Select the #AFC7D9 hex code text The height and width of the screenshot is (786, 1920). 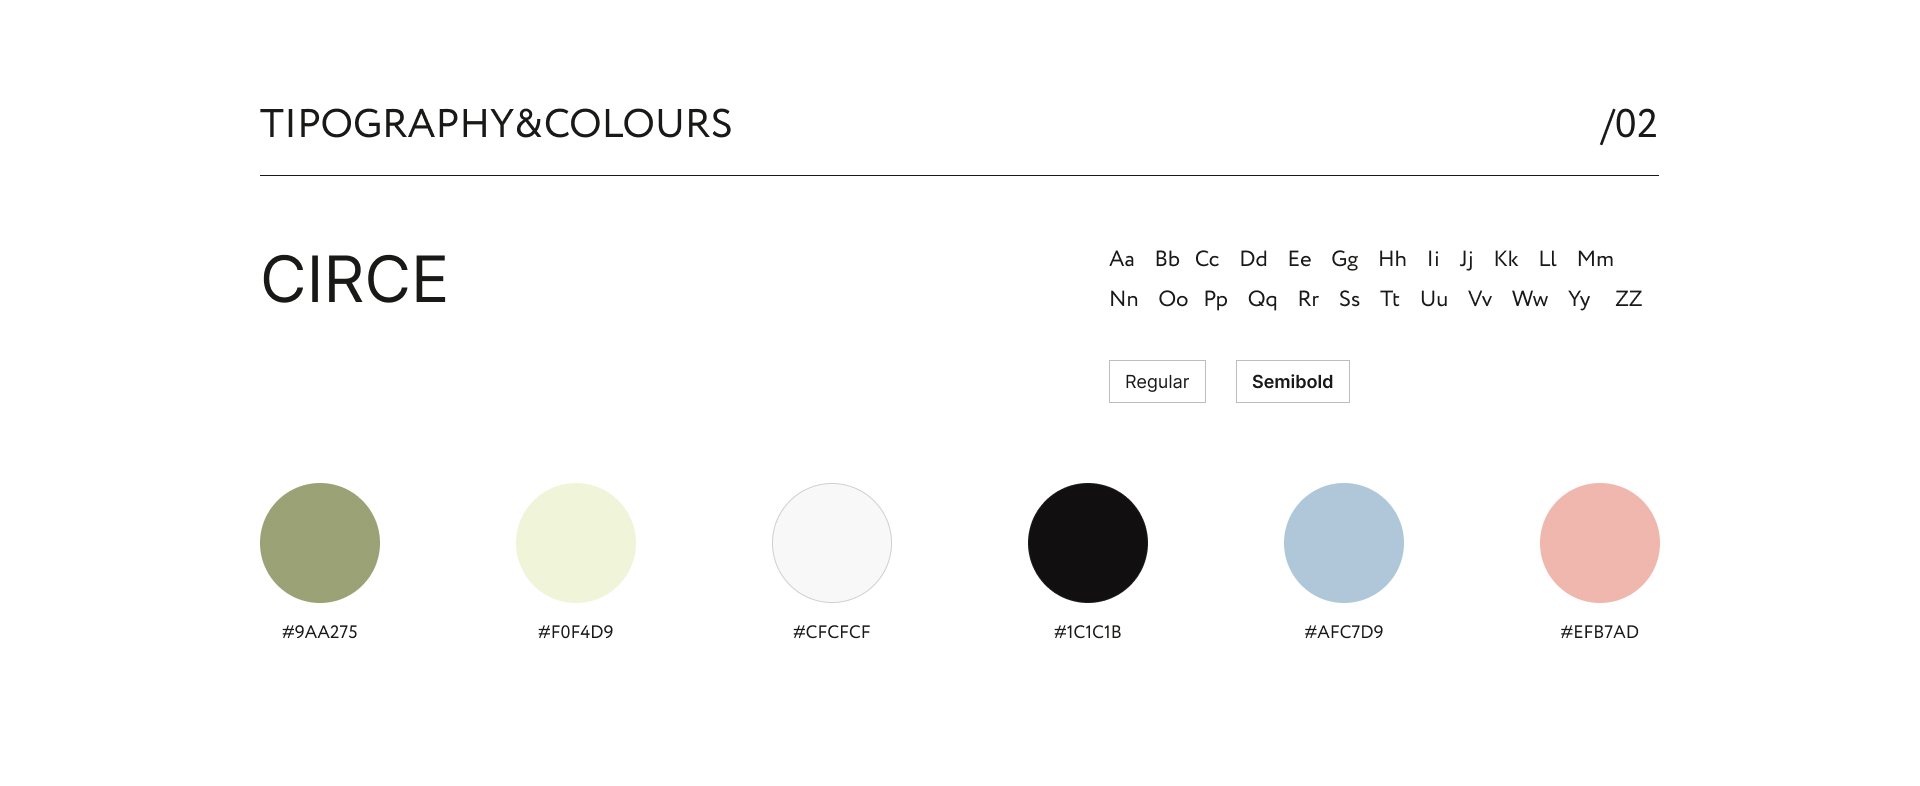pos(1344,632)
